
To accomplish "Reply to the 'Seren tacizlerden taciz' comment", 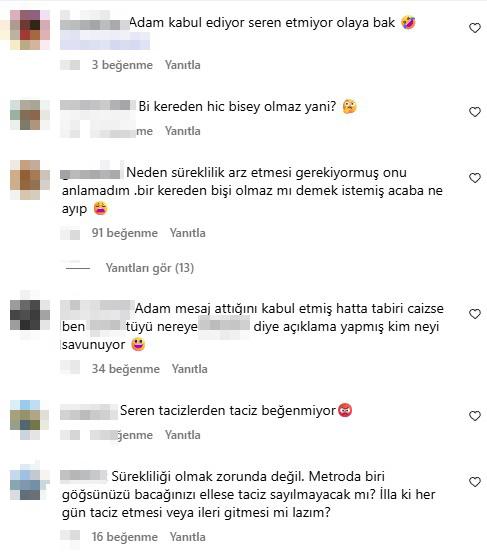I will 182,435.
